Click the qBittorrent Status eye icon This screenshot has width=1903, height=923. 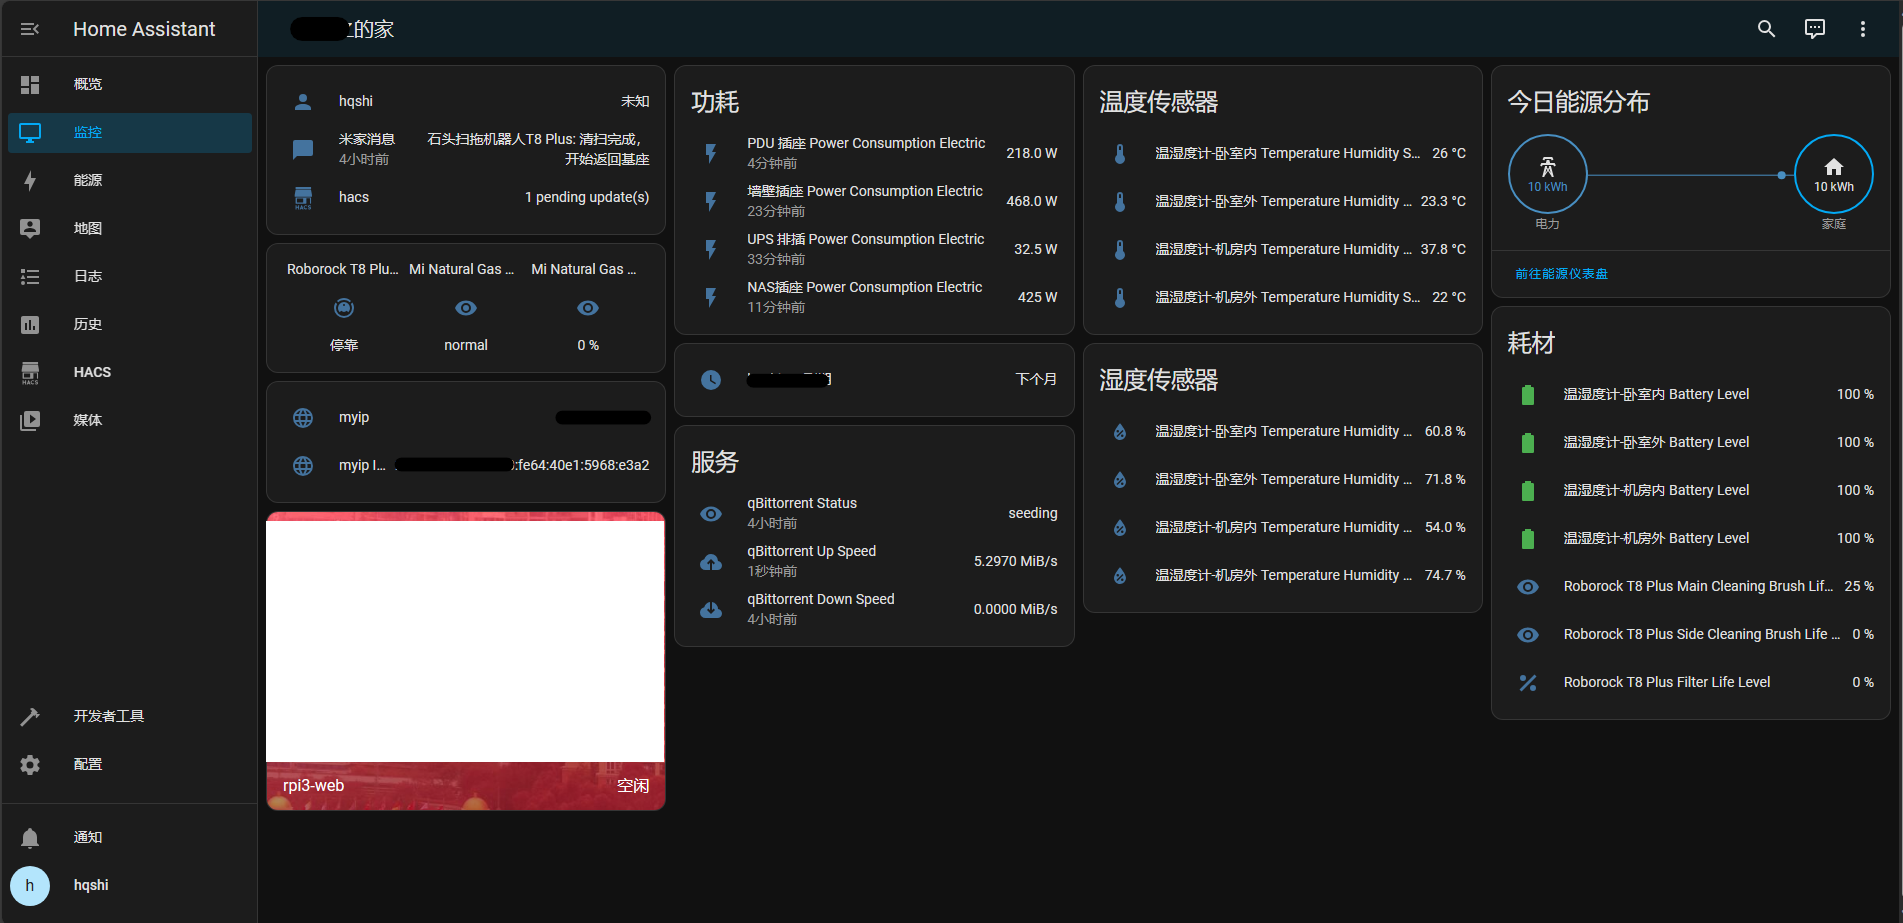[x=711, y=514]
